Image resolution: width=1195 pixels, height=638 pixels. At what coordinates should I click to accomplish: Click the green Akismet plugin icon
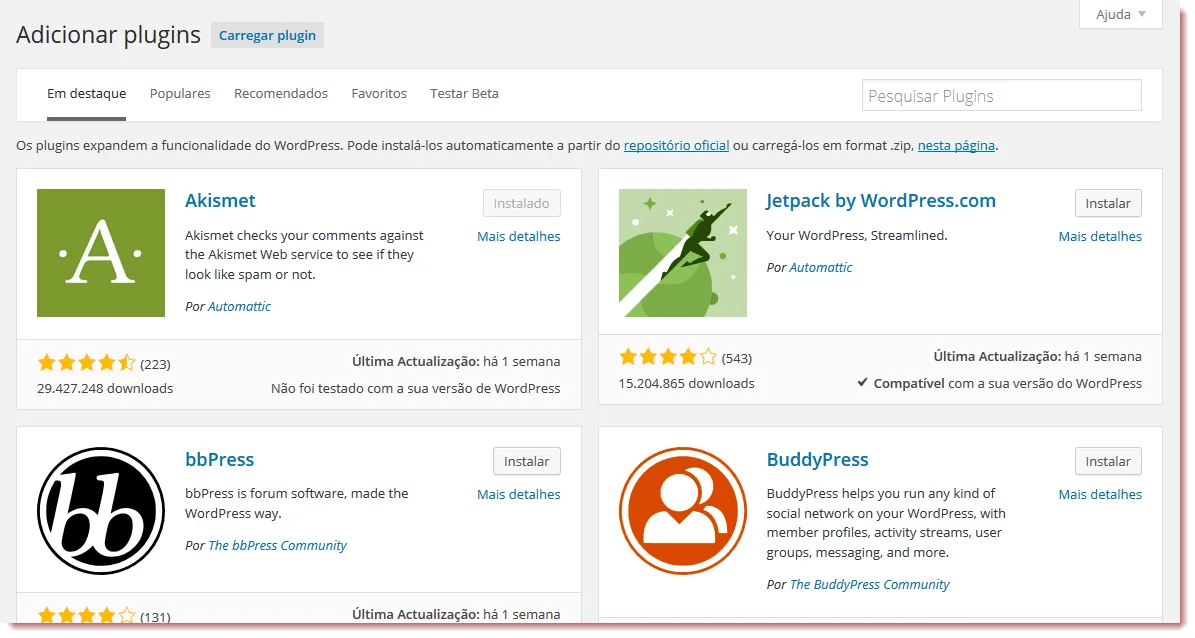pos(101,253)
